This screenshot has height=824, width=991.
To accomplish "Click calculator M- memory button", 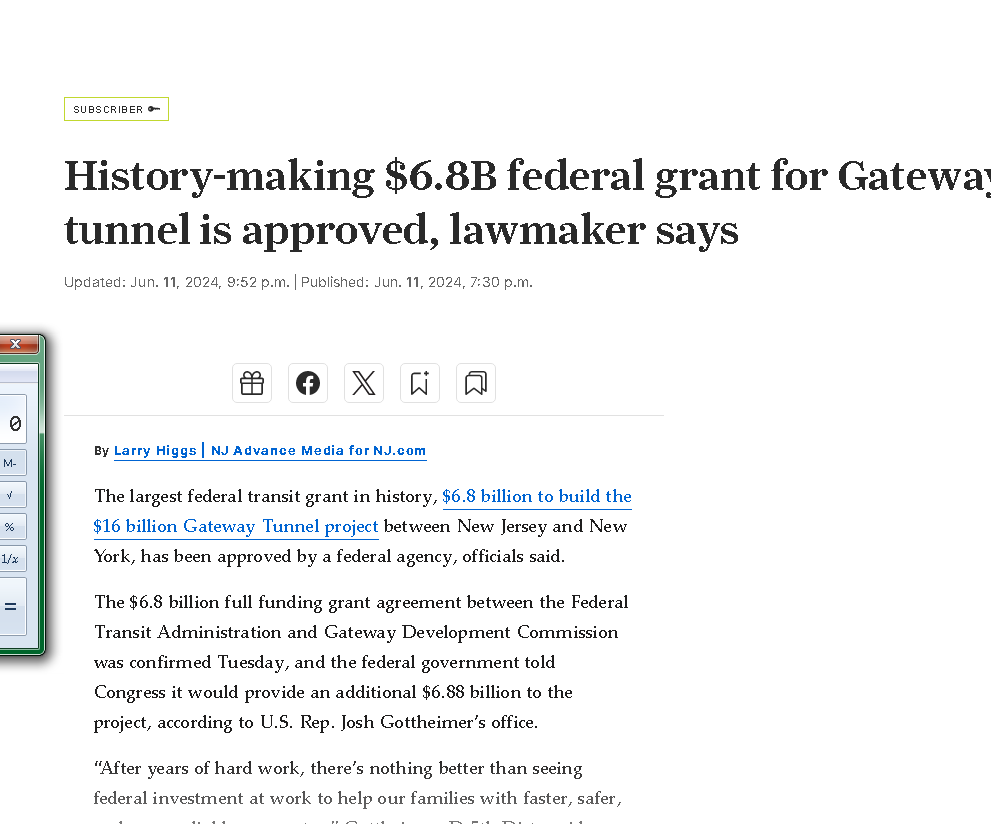I will click(x=11, y=463).
